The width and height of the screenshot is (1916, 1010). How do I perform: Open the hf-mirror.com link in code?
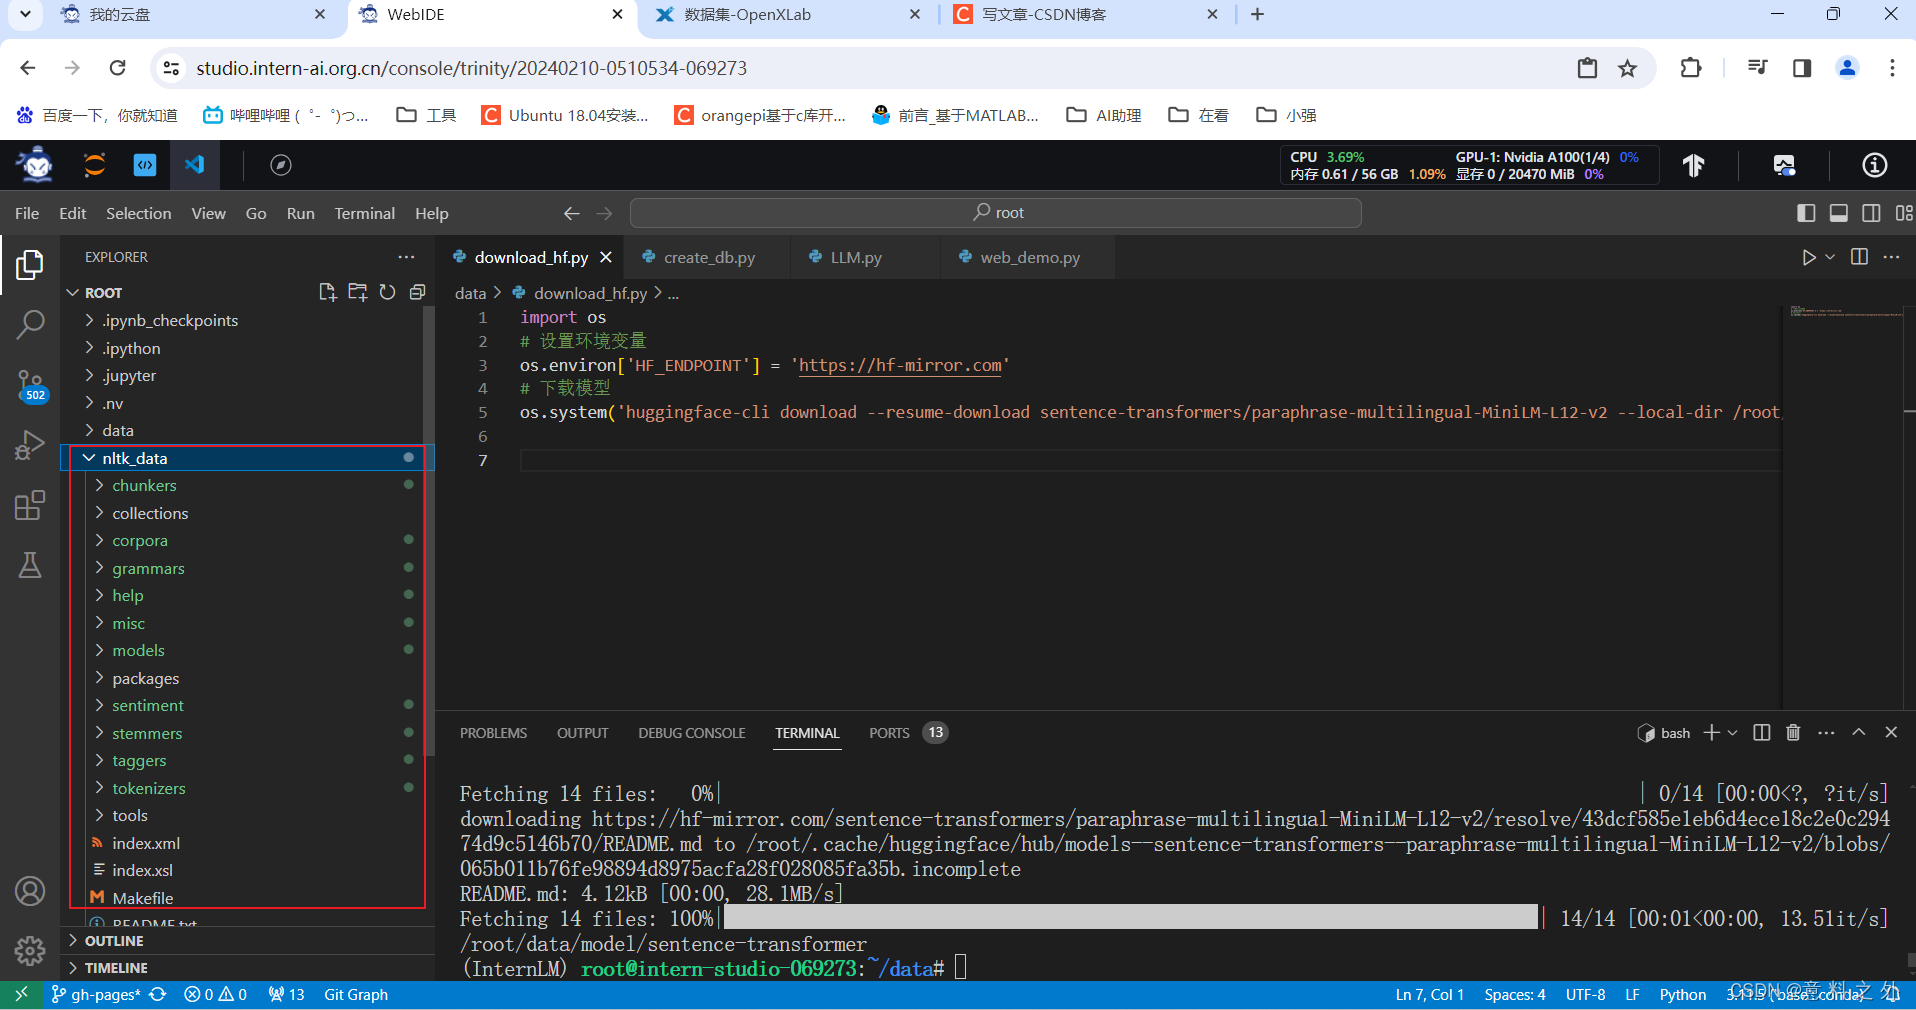coord(900,365)
